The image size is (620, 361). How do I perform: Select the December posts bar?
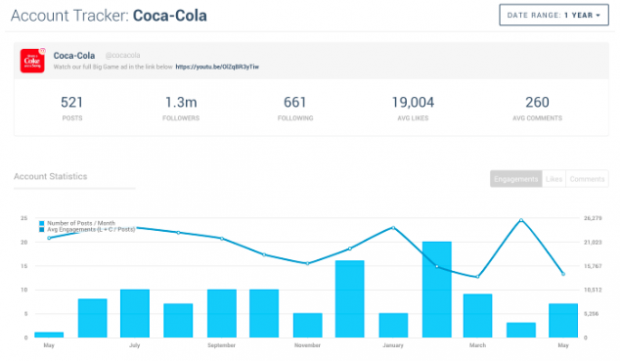coord(350,299)
